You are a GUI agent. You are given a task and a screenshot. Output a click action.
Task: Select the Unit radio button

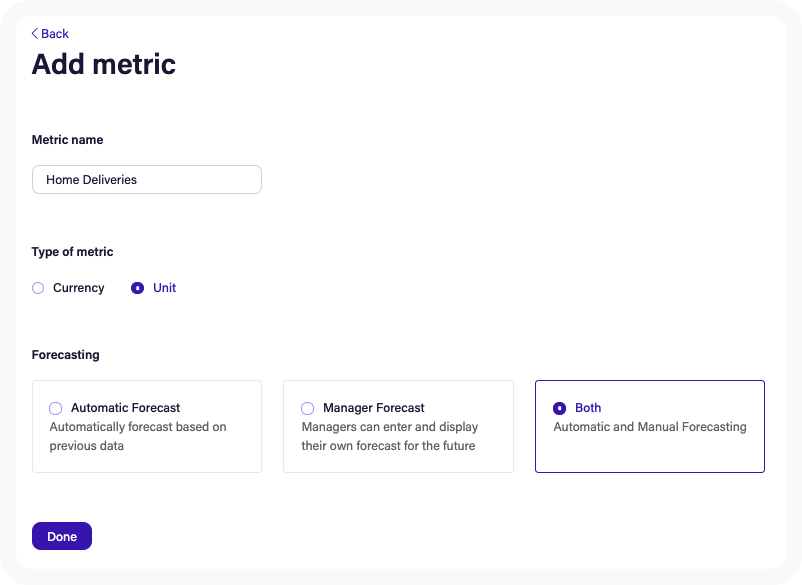point(136,288)
